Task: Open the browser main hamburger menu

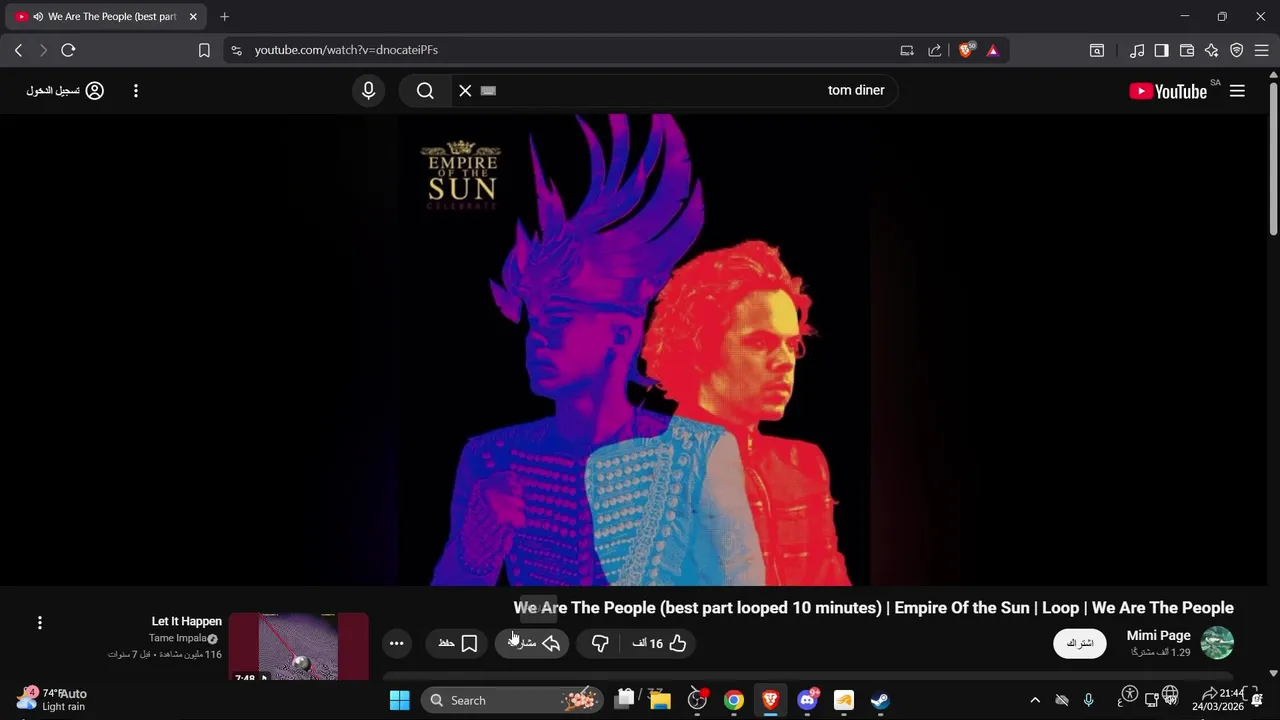Action: (x=1262, y=50)
